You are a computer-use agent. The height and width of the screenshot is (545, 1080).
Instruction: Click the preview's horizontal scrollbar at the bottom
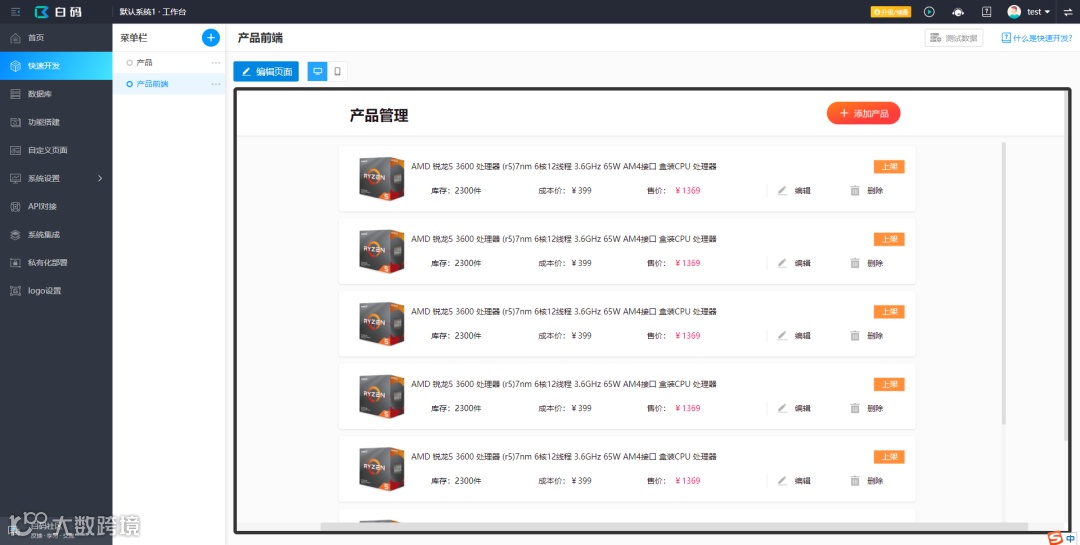click(x=674, y=526)
